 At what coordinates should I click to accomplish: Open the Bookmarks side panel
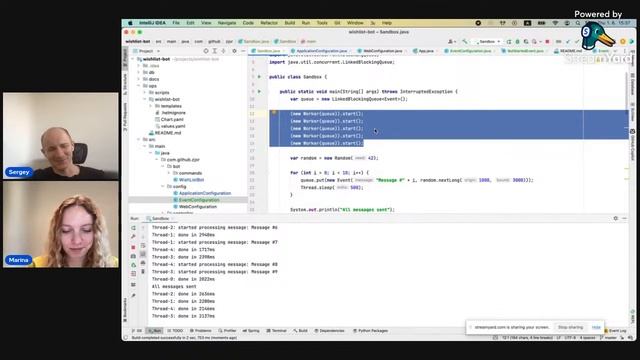[x=125, y=309]
